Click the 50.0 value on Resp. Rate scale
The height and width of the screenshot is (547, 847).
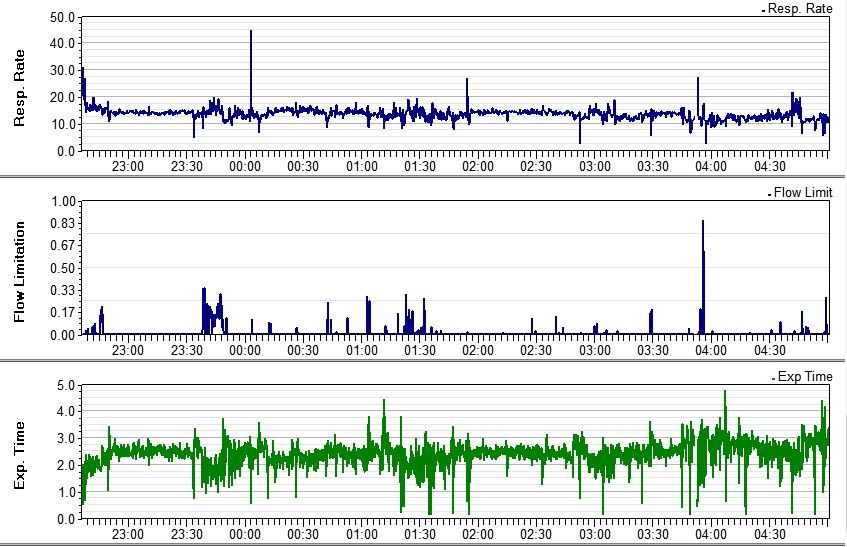coord(62,17)
